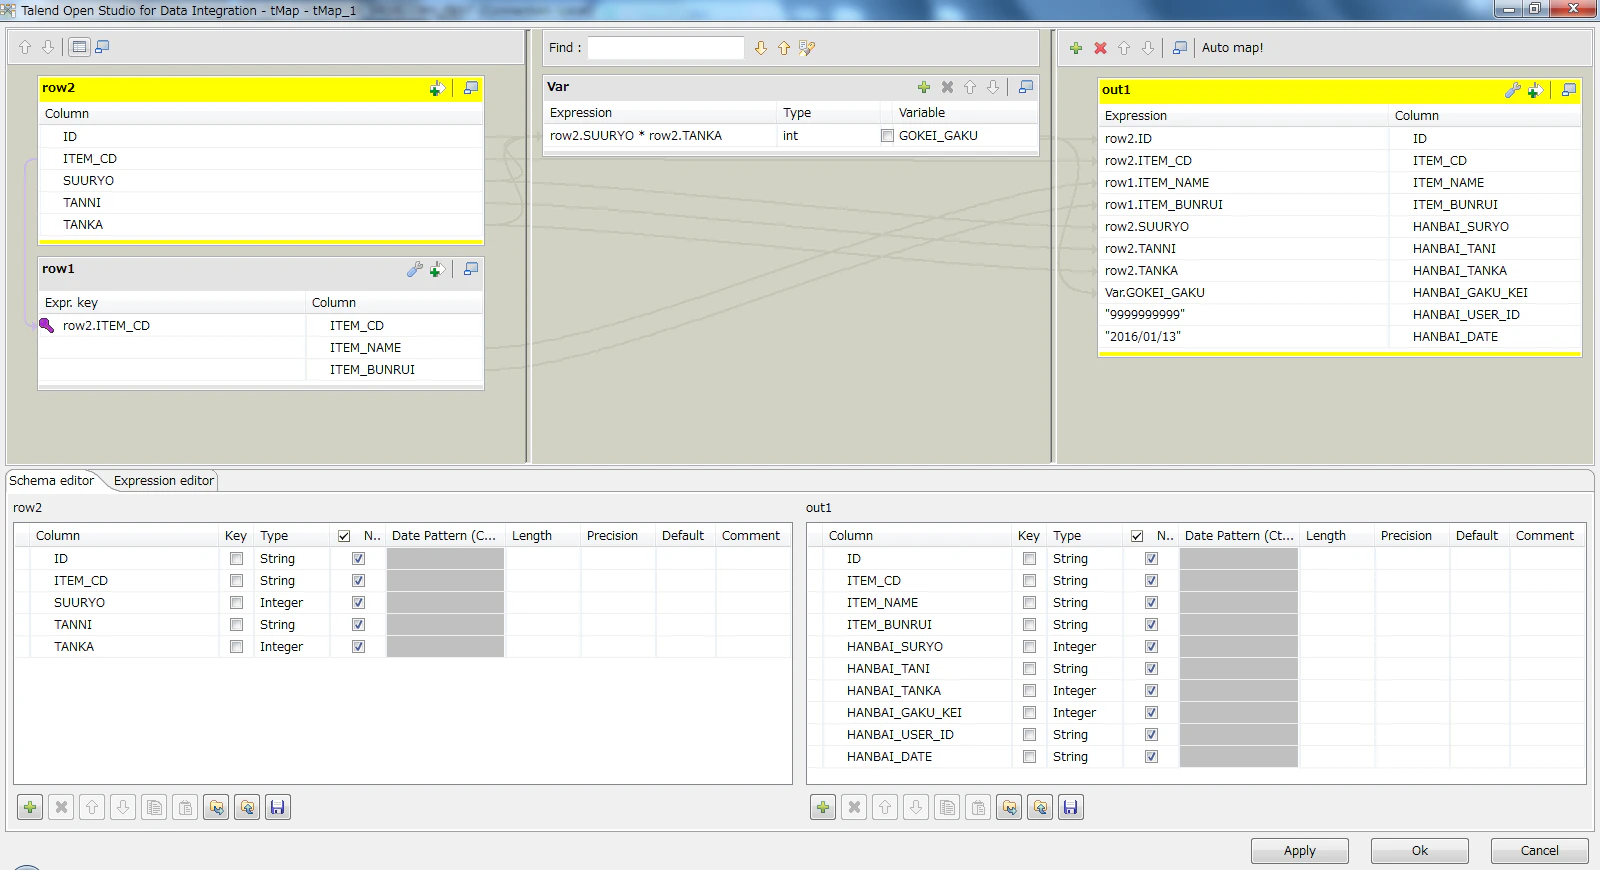The width and height of the screenshot is (1600, 870).
Task: Toggle highlight-all in the Find bar
Action: (x=807, y=48)
